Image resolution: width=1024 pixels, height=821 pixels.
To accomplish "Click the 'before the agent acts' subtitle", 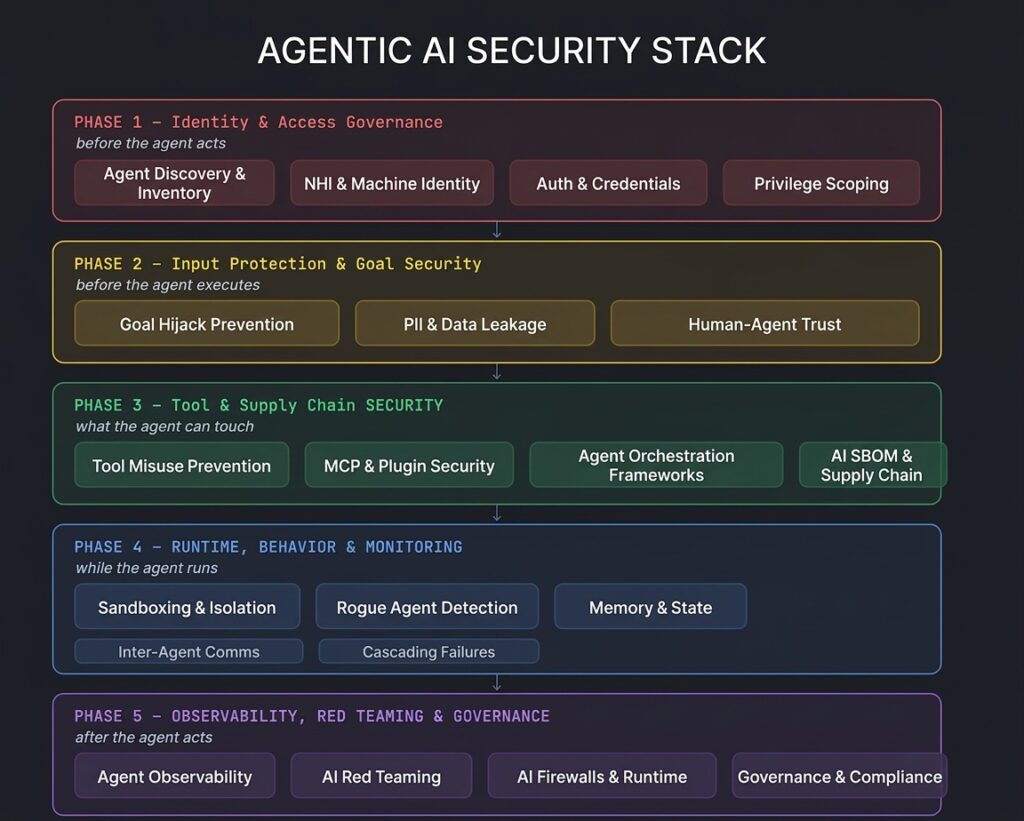I will click(x=151, y=143).
